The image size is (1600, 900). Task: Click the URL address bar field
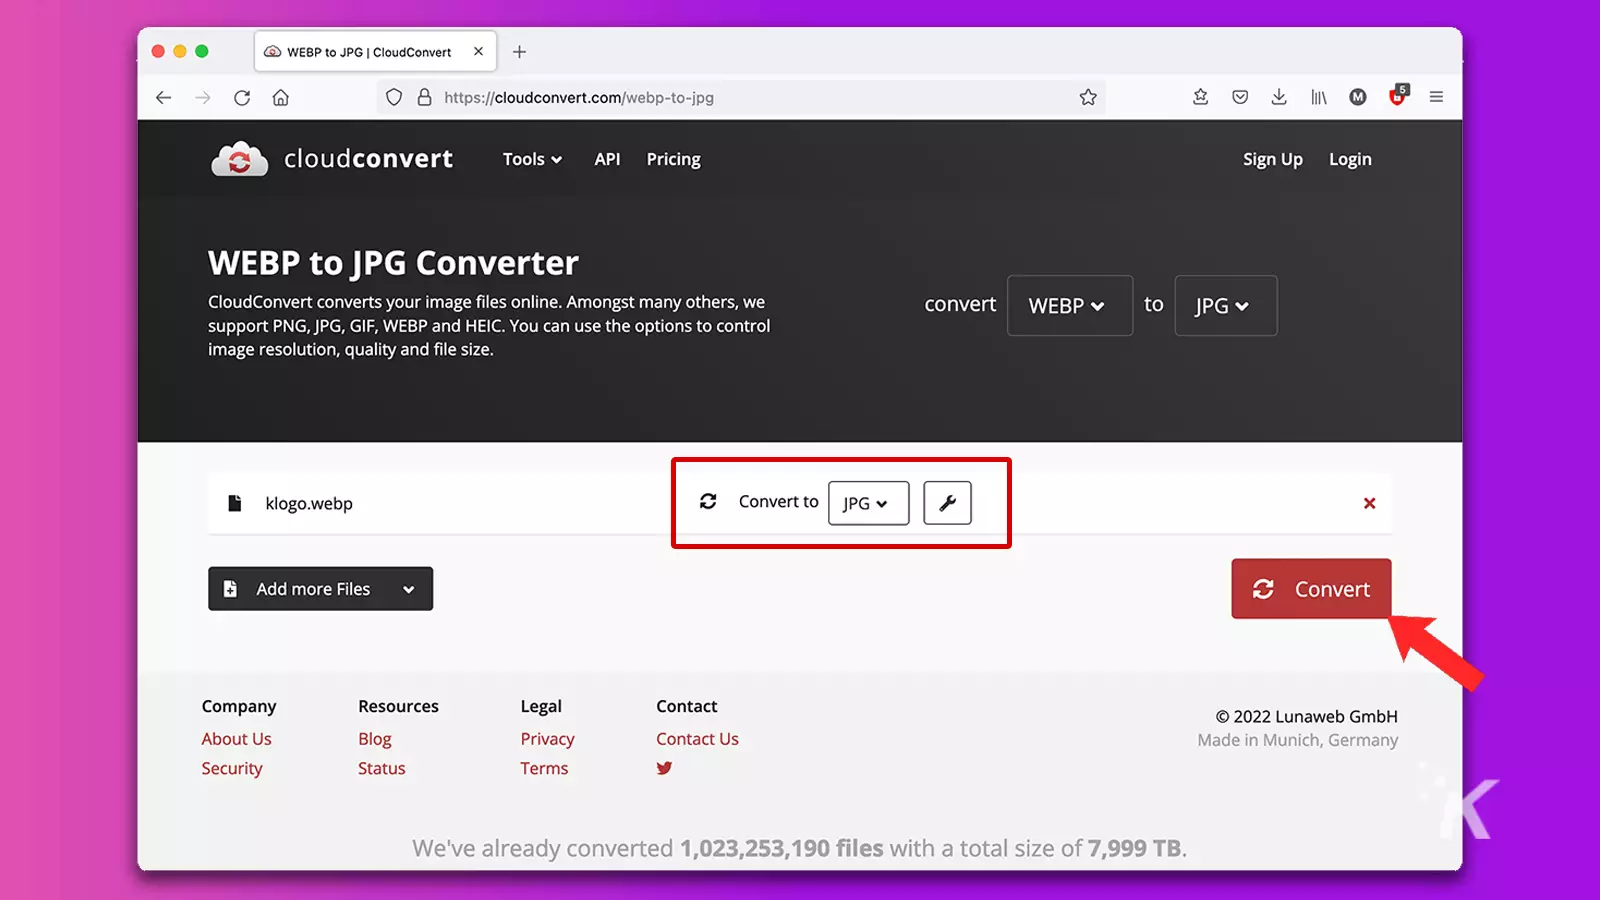[741, 97]
